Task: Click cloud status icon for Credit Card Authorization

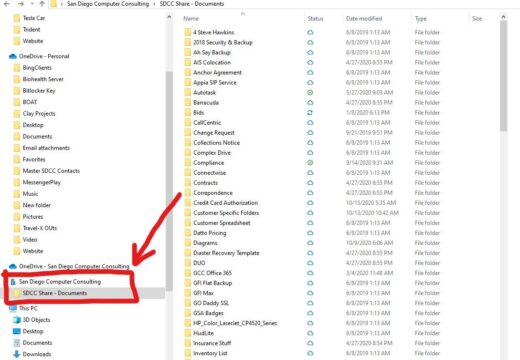Action: coord(310,203)
